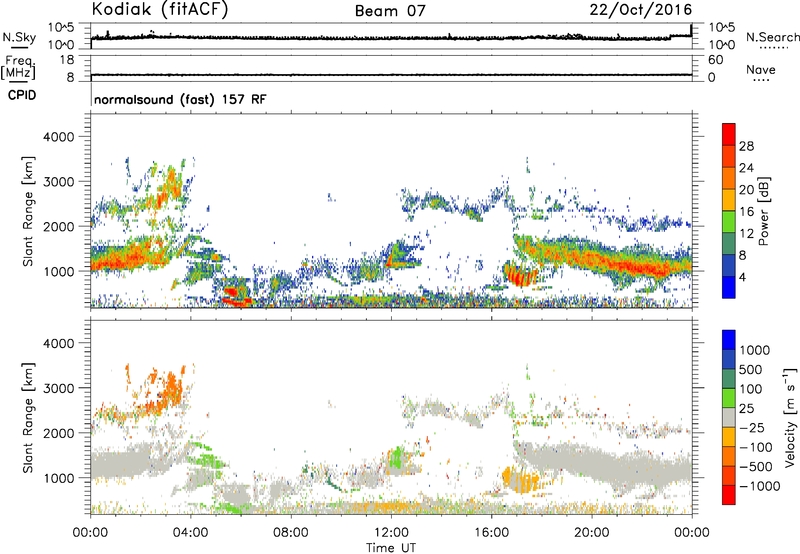Image resolution: width=800 pixels, height=554 pixels.
Task: Select the 'Beam 07' heading
Action: coord(390,11)
